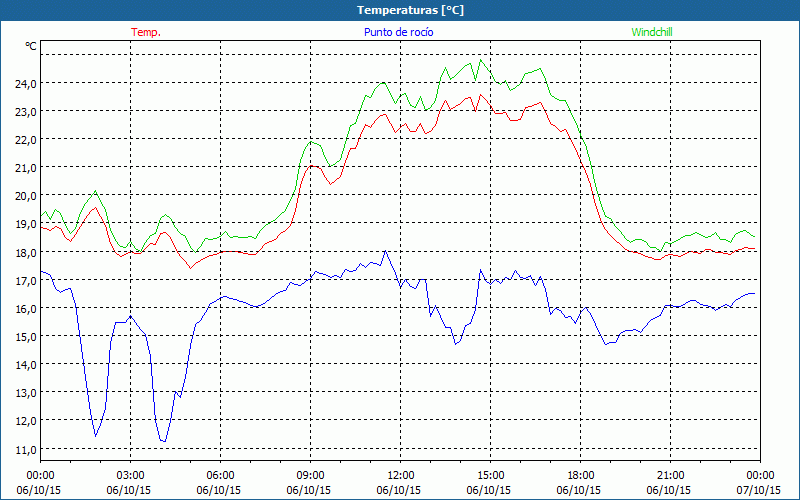Click the 21:00 time axis label

pos(670,476)
